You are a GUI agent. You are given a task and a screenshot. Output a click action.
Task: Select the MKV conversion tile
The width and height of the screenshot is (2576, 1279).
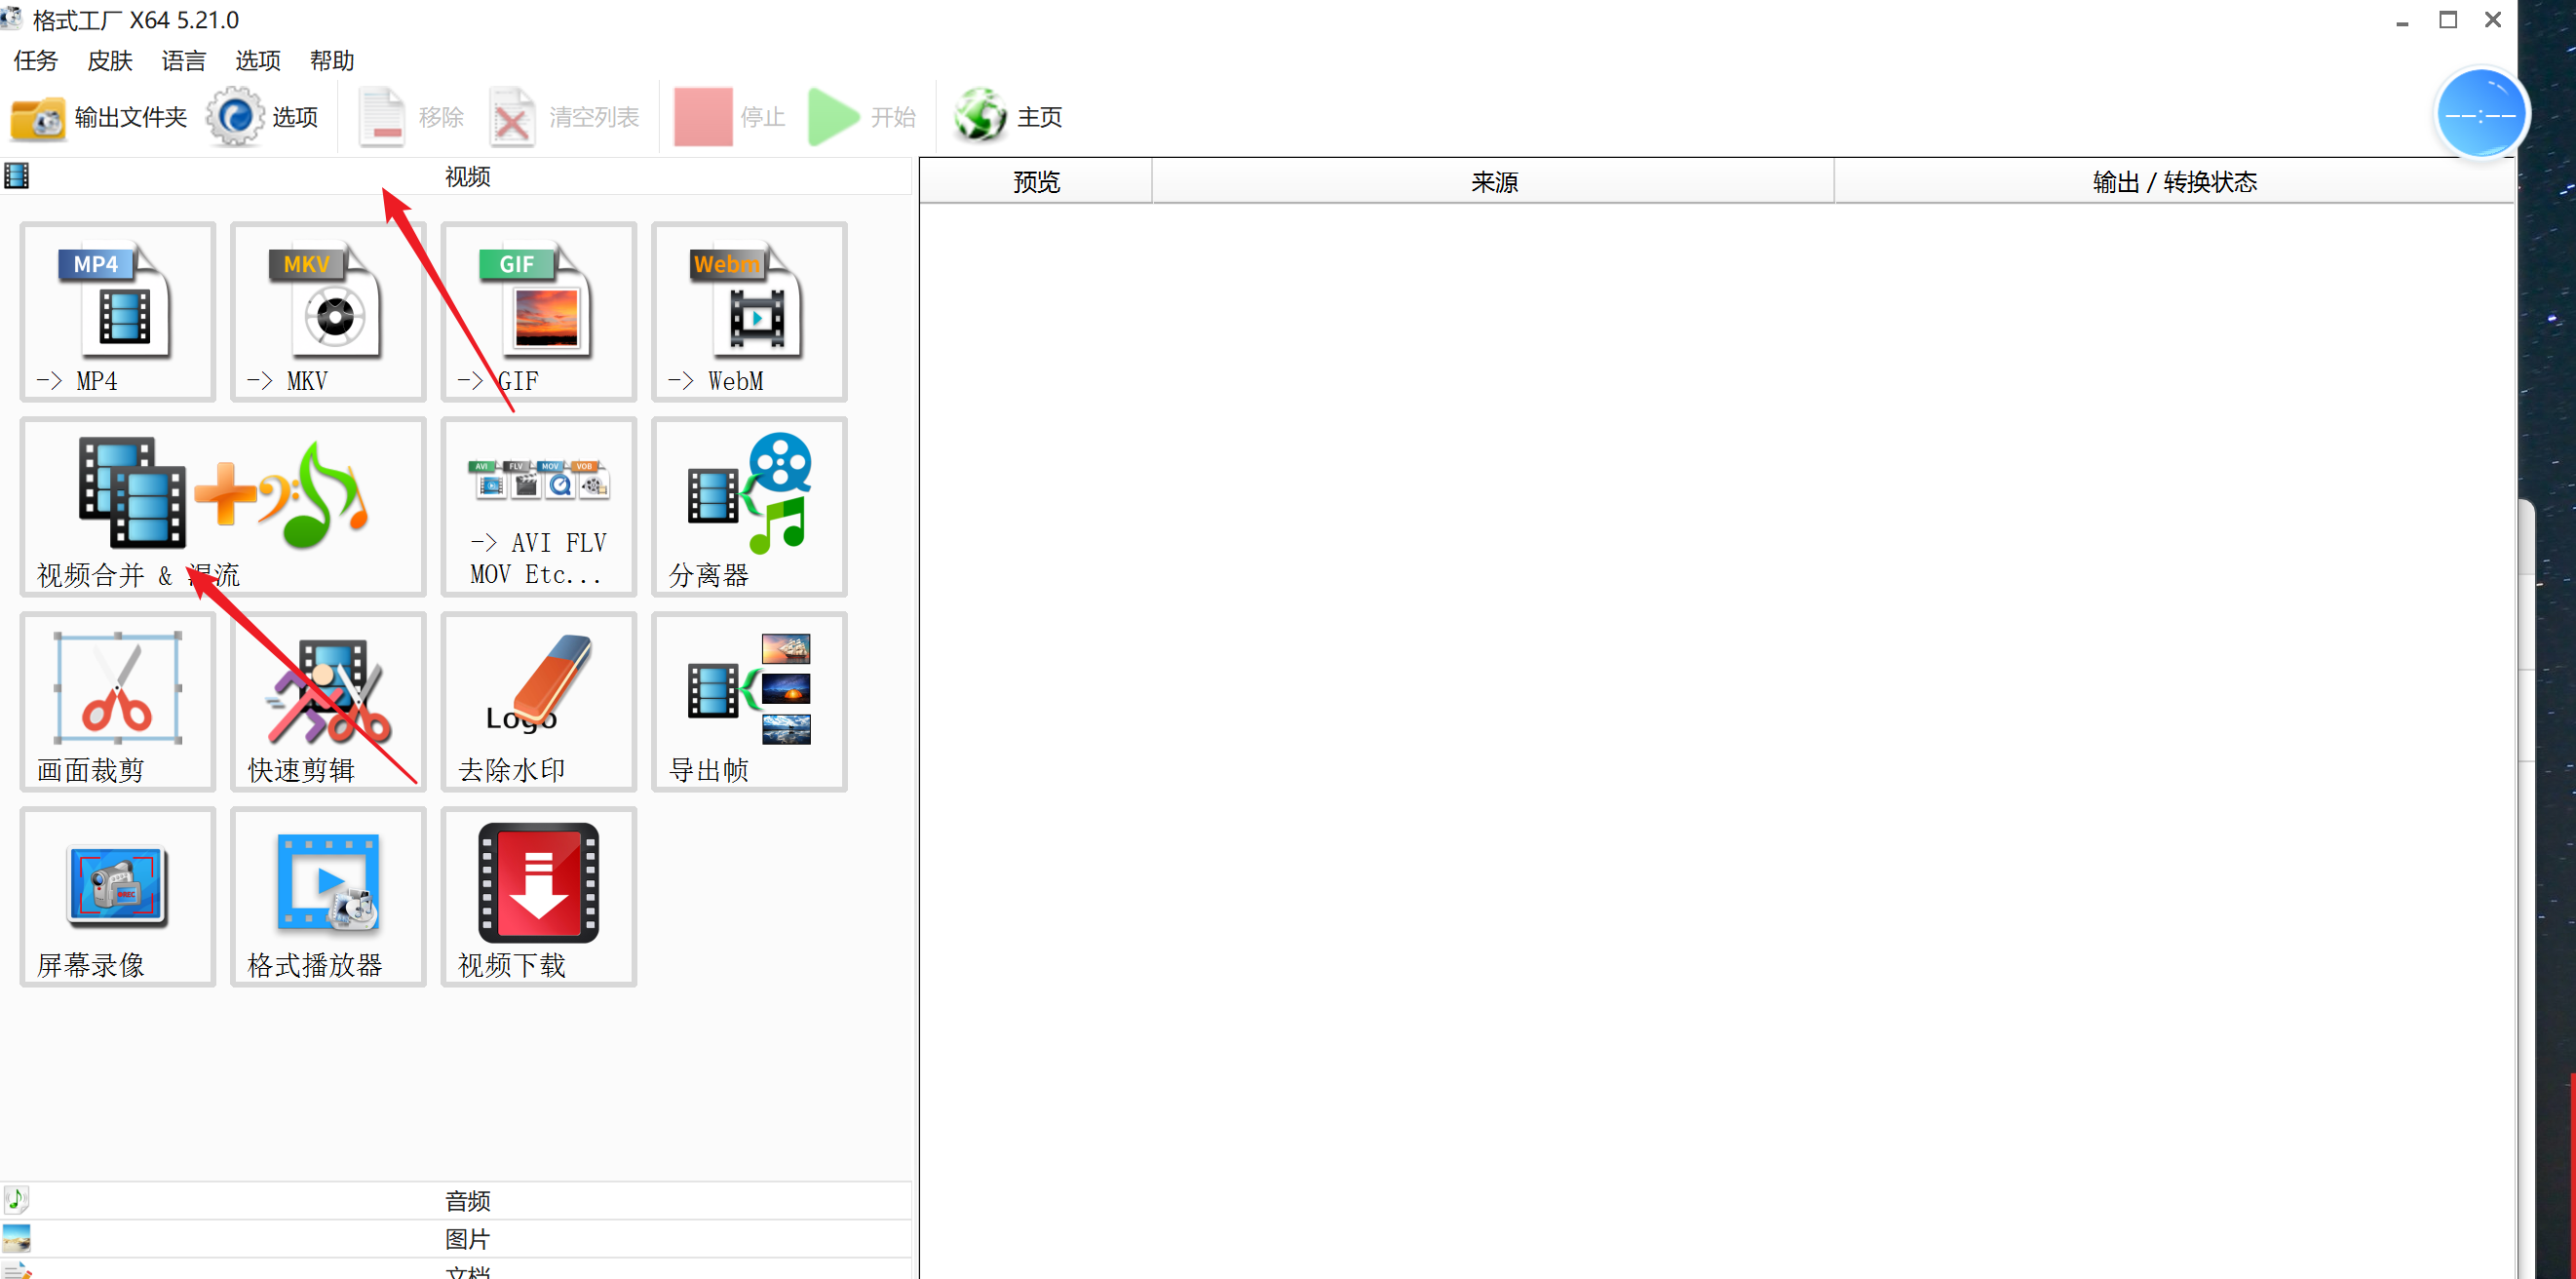point(328,312)
